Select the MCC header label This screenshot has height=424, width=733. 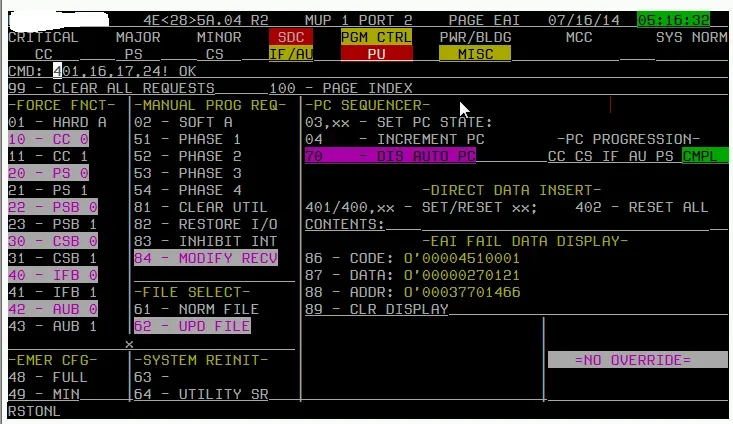[x=579, y=37]
